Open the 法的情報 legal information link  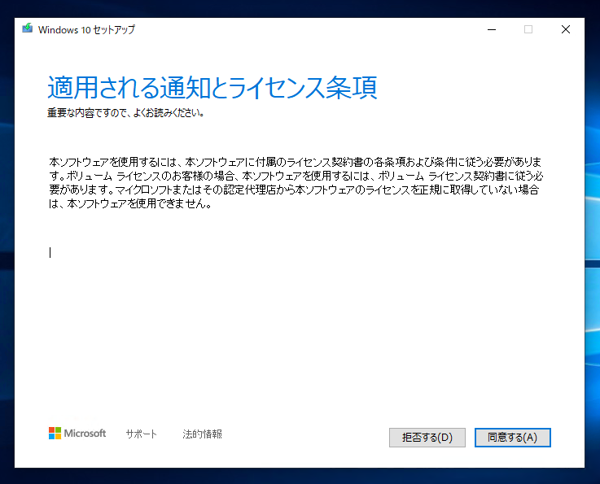tap(202, 434)
